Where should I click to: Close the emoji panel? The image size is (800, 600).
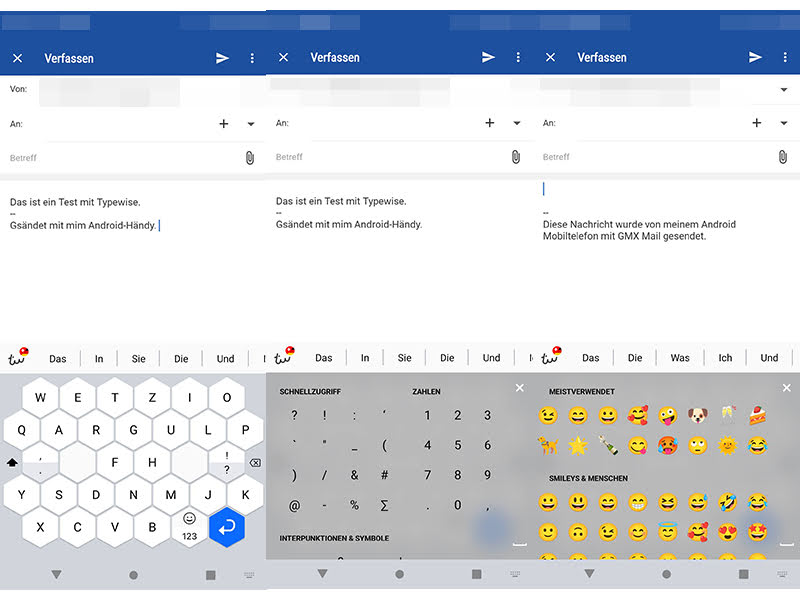coord(787,388)
